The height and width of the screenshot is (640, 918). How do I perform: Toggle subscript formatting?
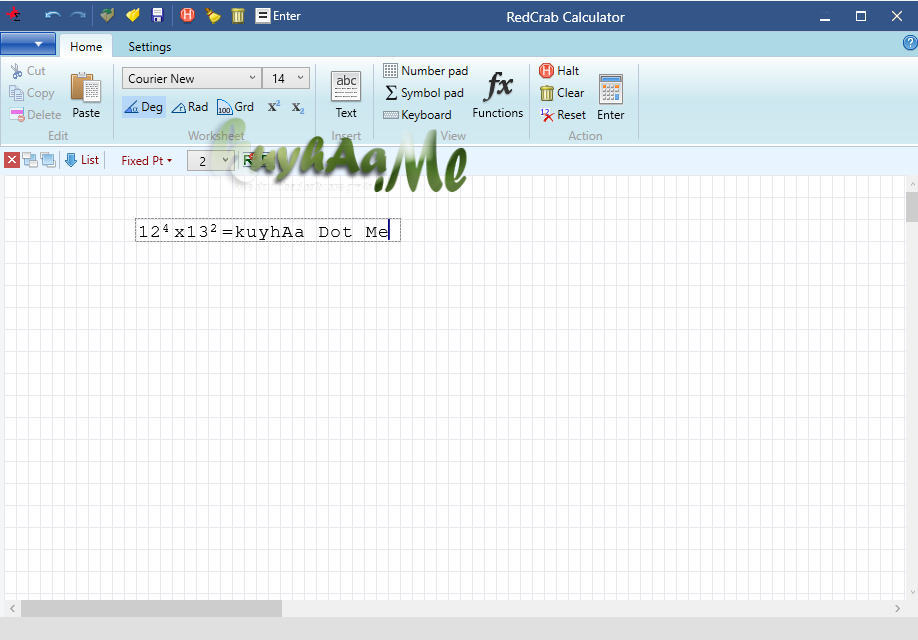click(298, 107)
